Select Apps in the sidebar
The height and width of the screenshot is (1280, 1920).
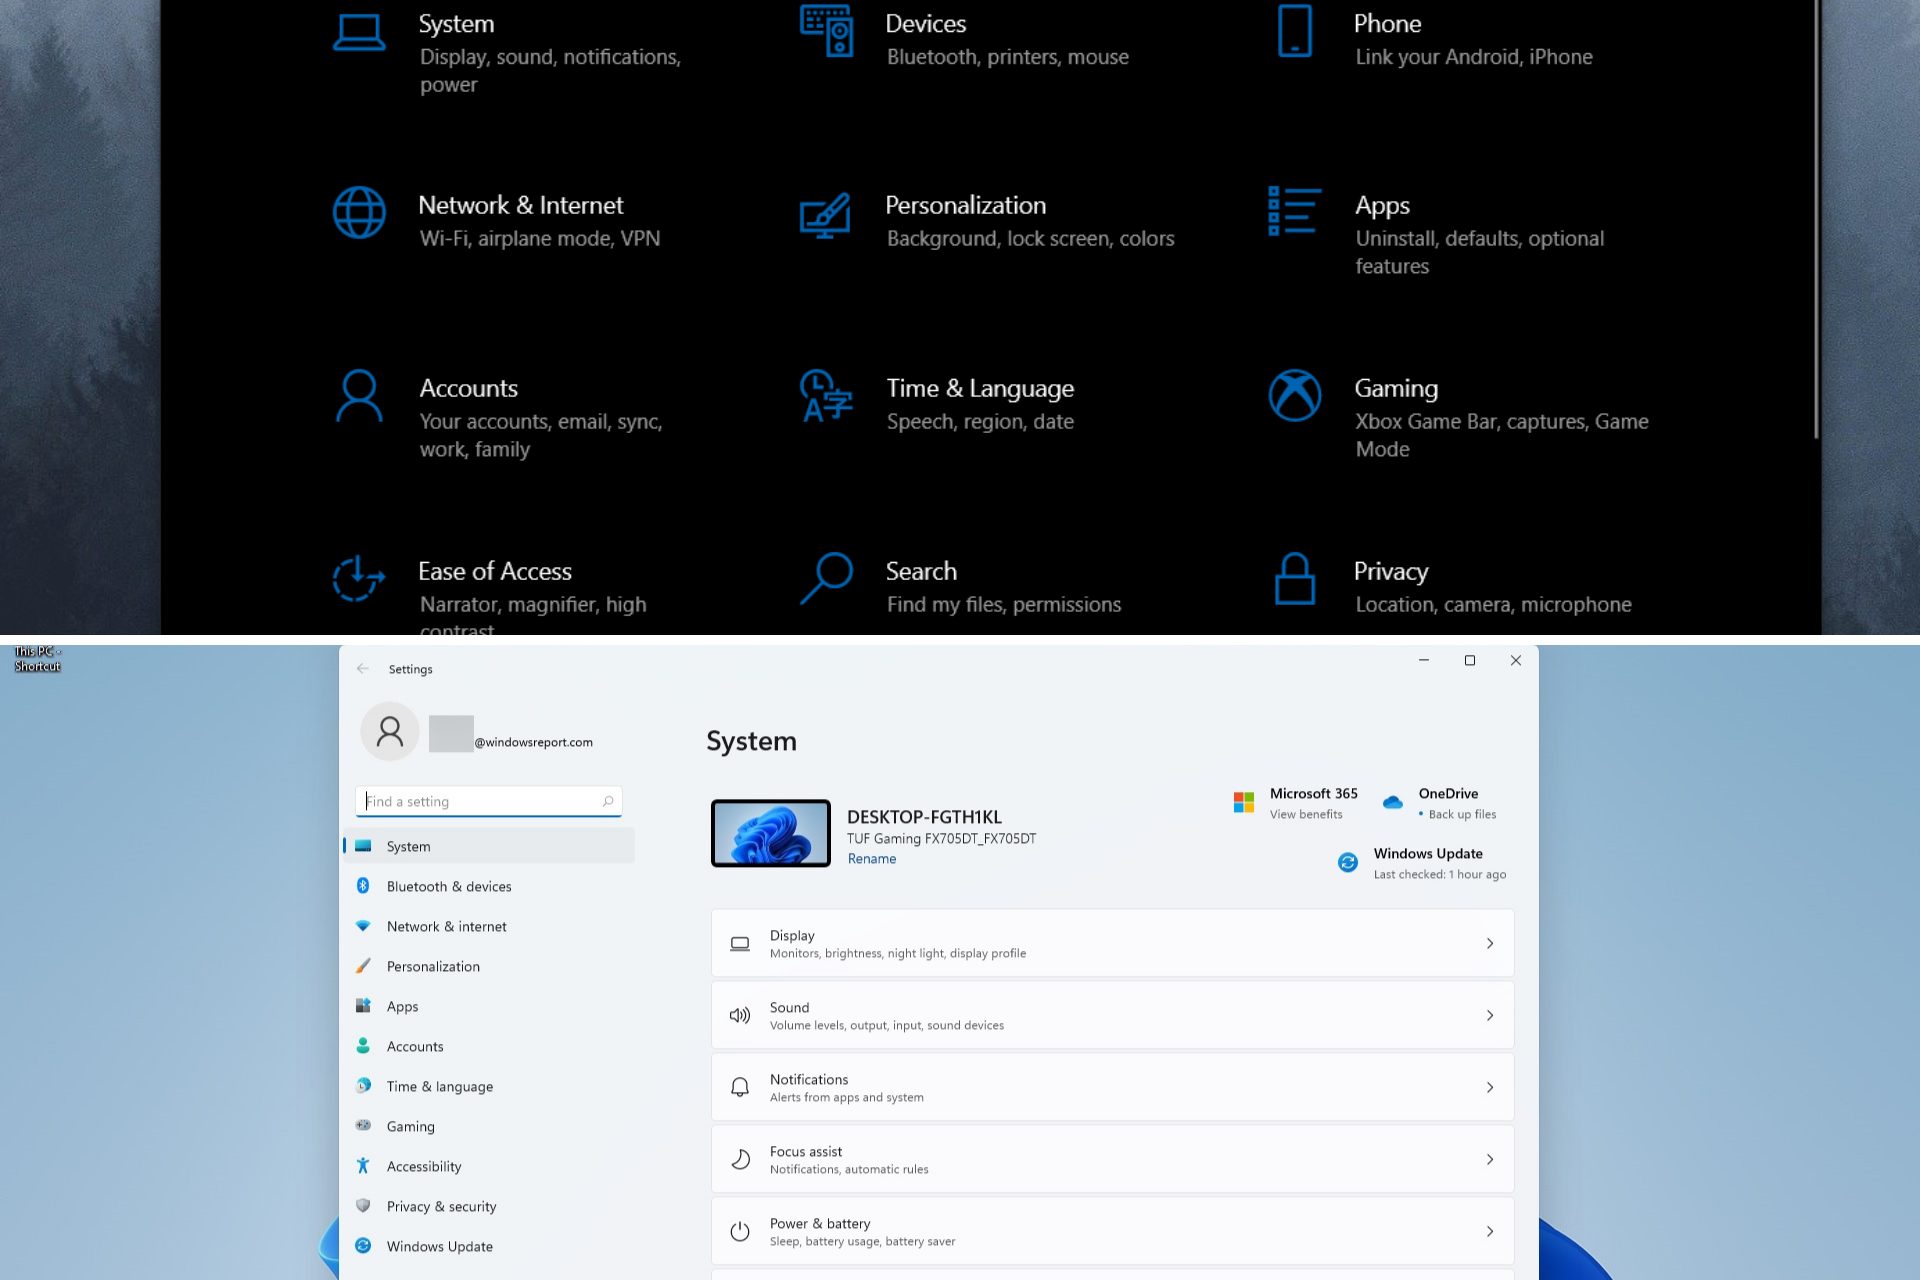tap(490, 1006)
